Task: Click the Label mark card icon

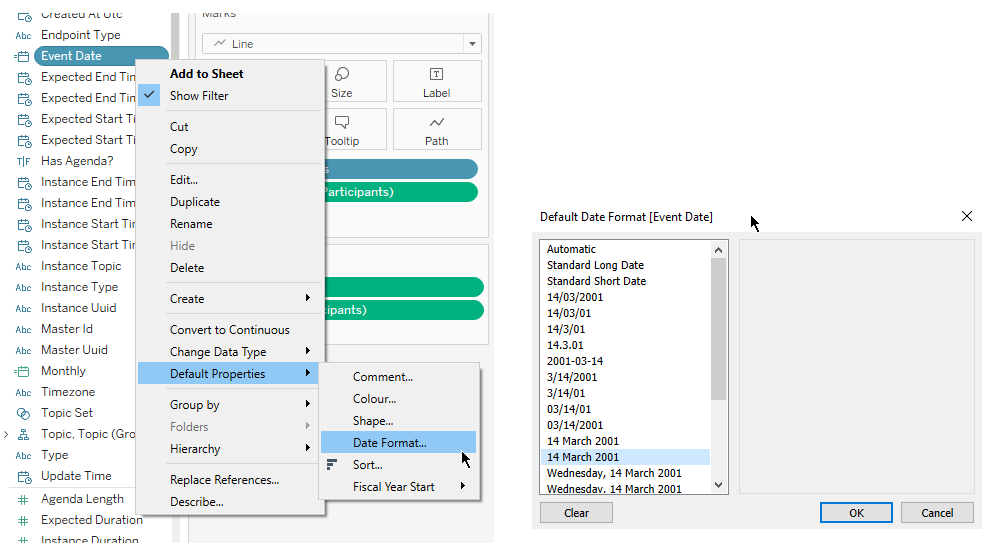Action: click(436, 74)
